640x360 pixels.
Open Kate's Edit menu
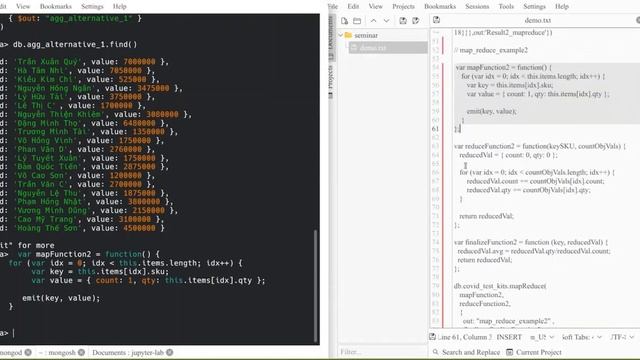(353, 6)
